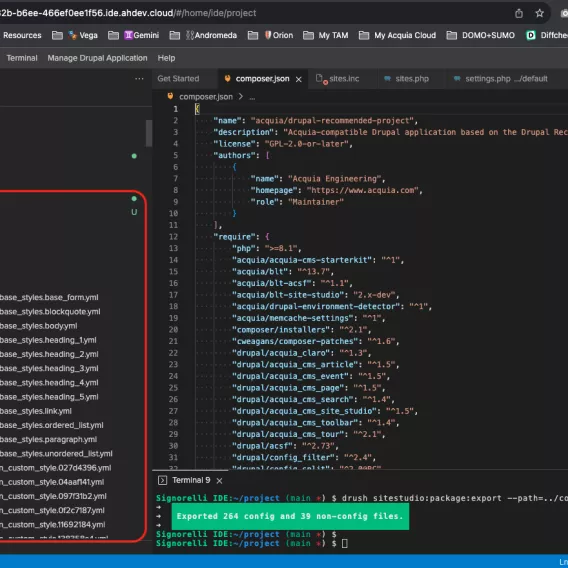Click the Exported 264 config success message
Screen dimensions: 568x568
tap(290, 517)
